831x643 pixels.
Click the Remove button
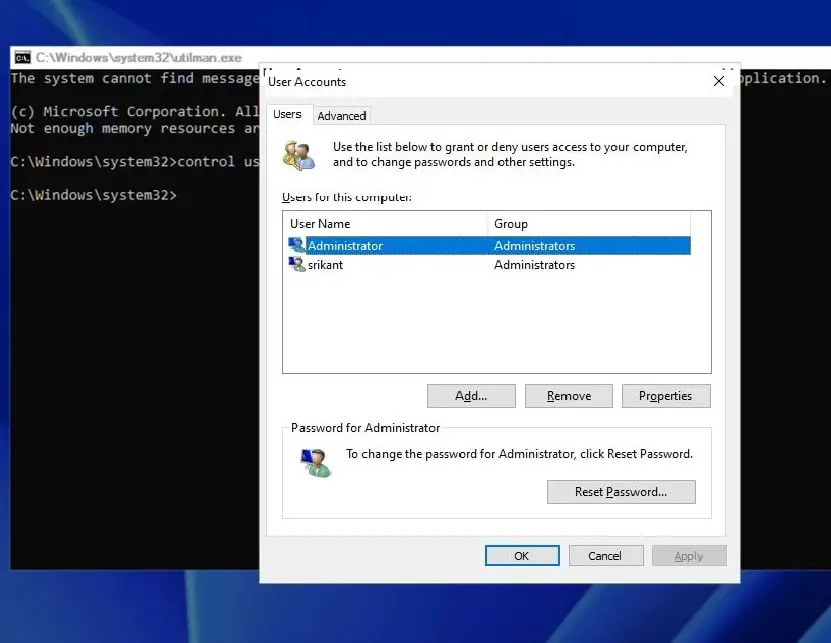[x=569, y=396]
